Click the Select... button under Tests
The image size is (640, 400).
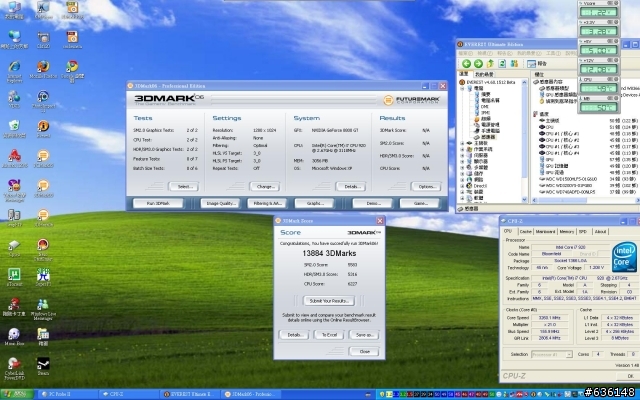point(184,187)
